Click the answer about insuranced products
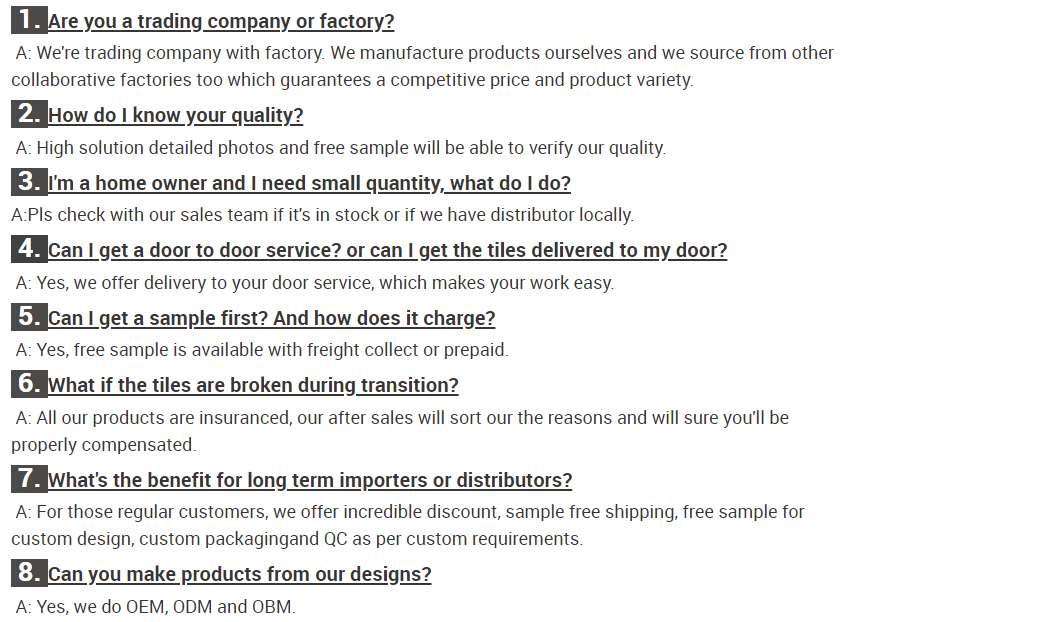This screenshot has height=622, width=1062. click(400, 431)
